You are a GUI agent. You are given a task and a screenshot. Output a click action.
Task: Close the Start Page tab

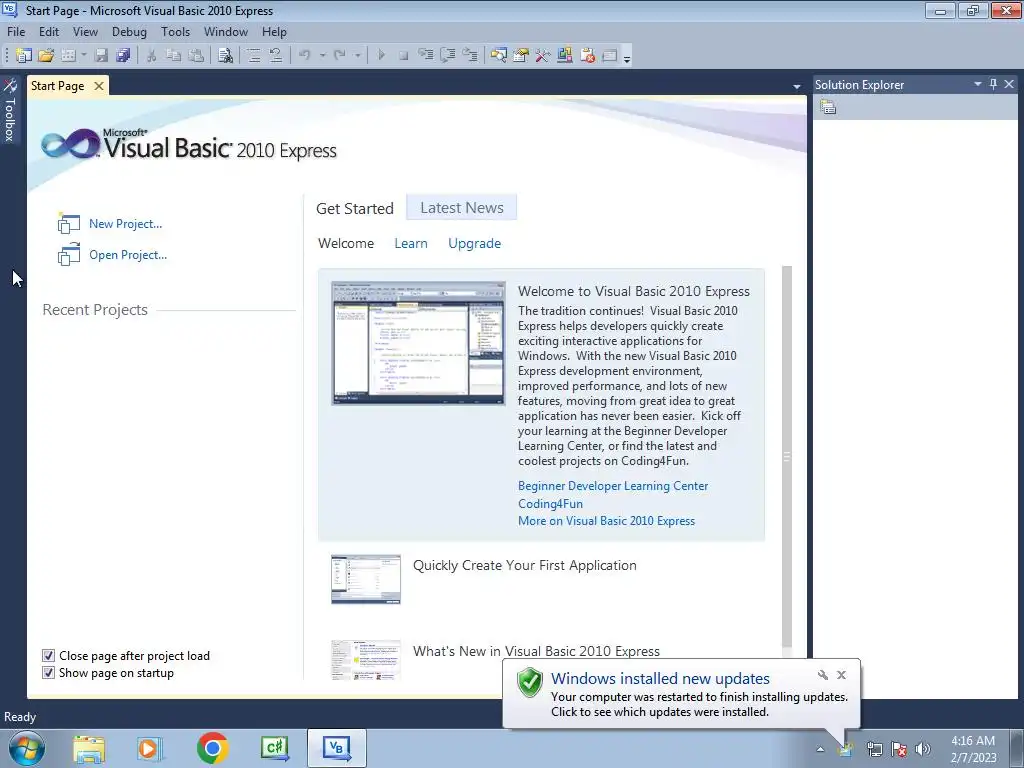[x=99, y=86]
